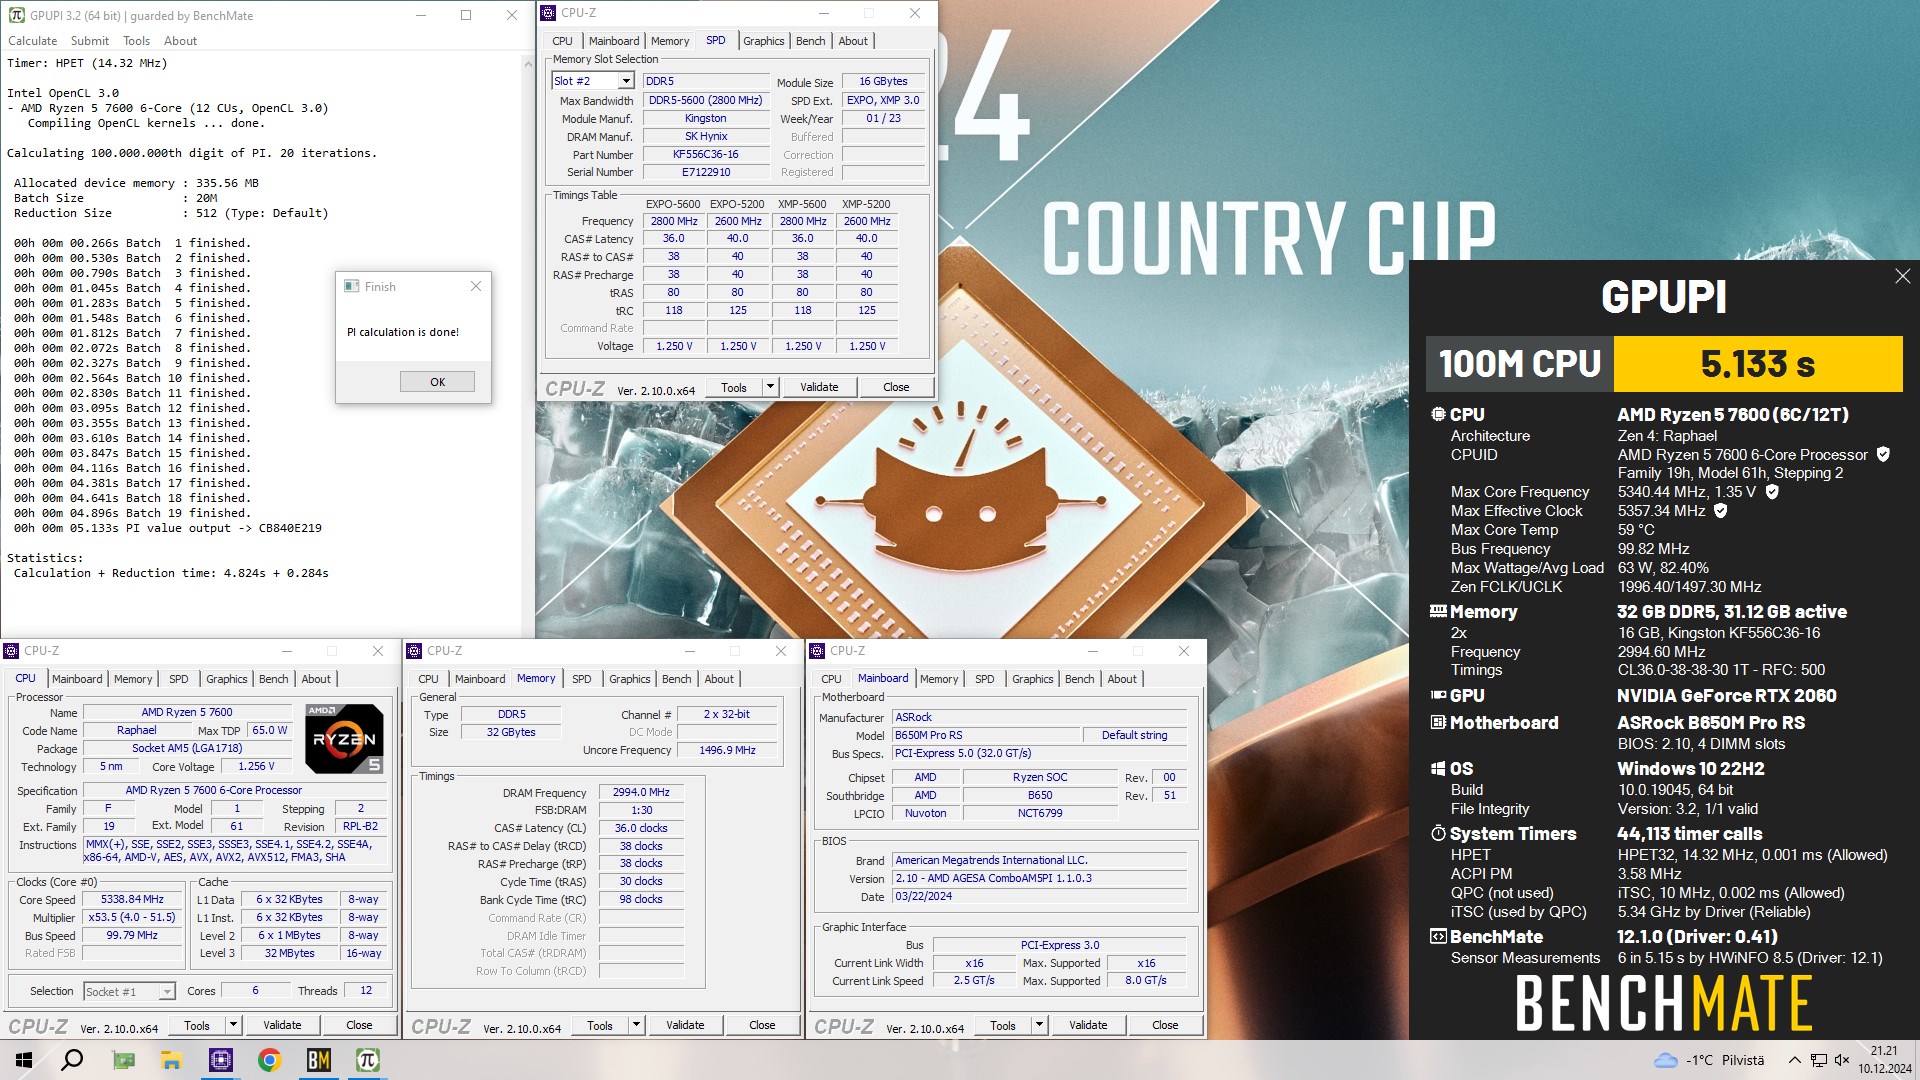This screenshot has width=1920, height=1080.
Task: Click the motherboard Model field B650M Pro RS
Action: (986, 735)
